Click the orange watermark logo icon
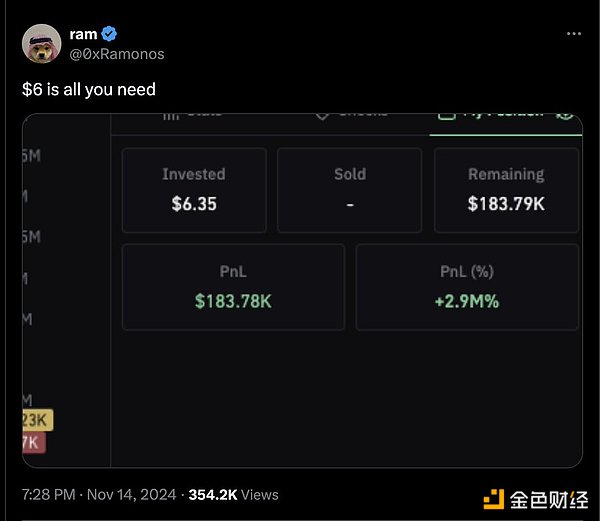The height and width of the screenshot is (521, 600). point(495,498)
